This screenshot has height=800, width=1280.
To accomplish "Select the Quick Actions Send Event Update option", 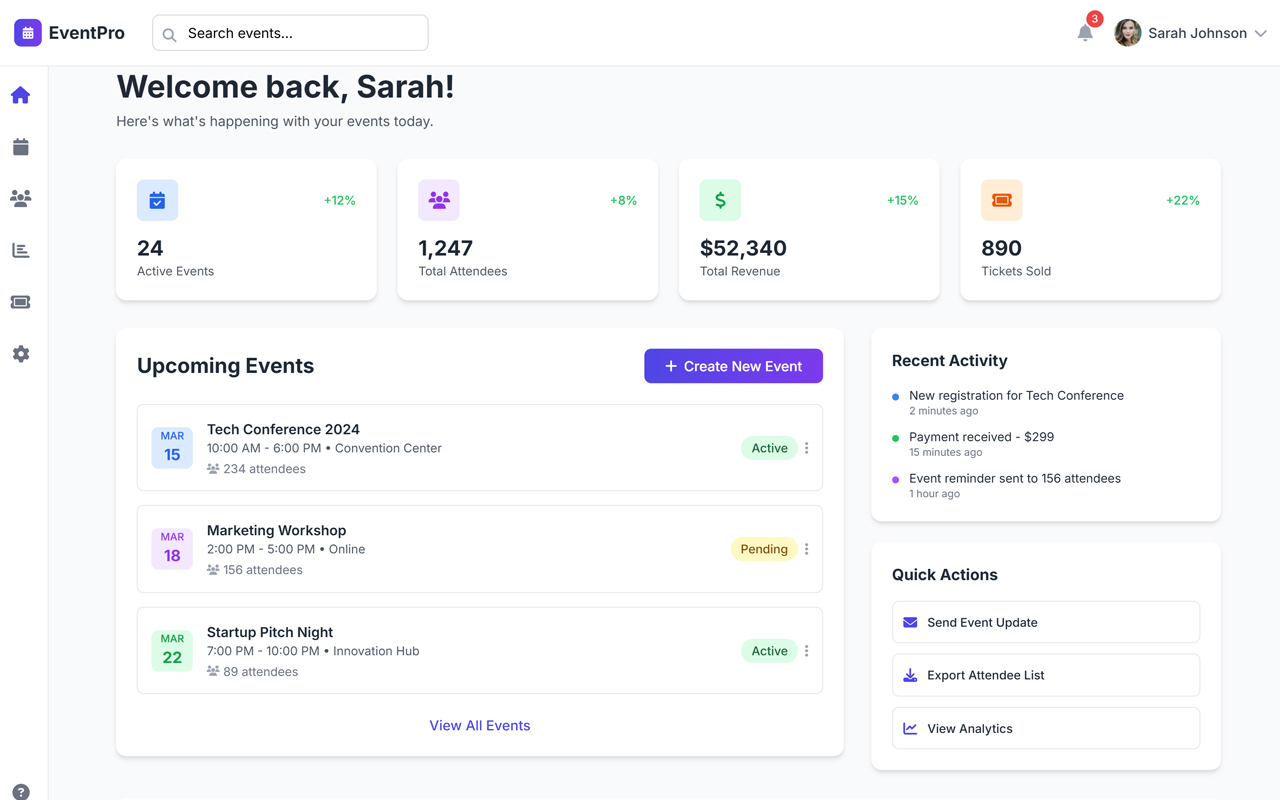I will tap(1045, 621).
